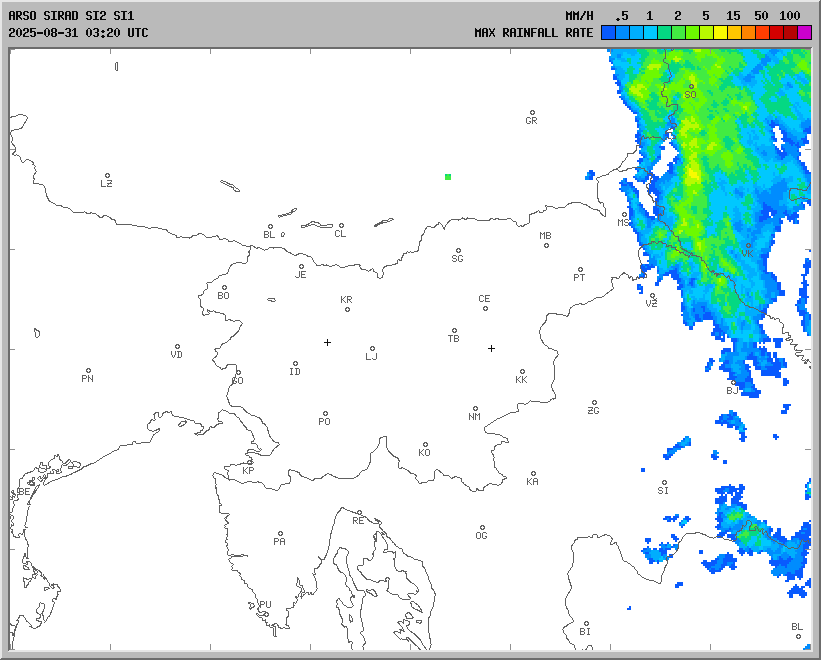Select the ZG city marker circle
The height and width of the screenshot is (660, 821).
[x=594, y=403]
